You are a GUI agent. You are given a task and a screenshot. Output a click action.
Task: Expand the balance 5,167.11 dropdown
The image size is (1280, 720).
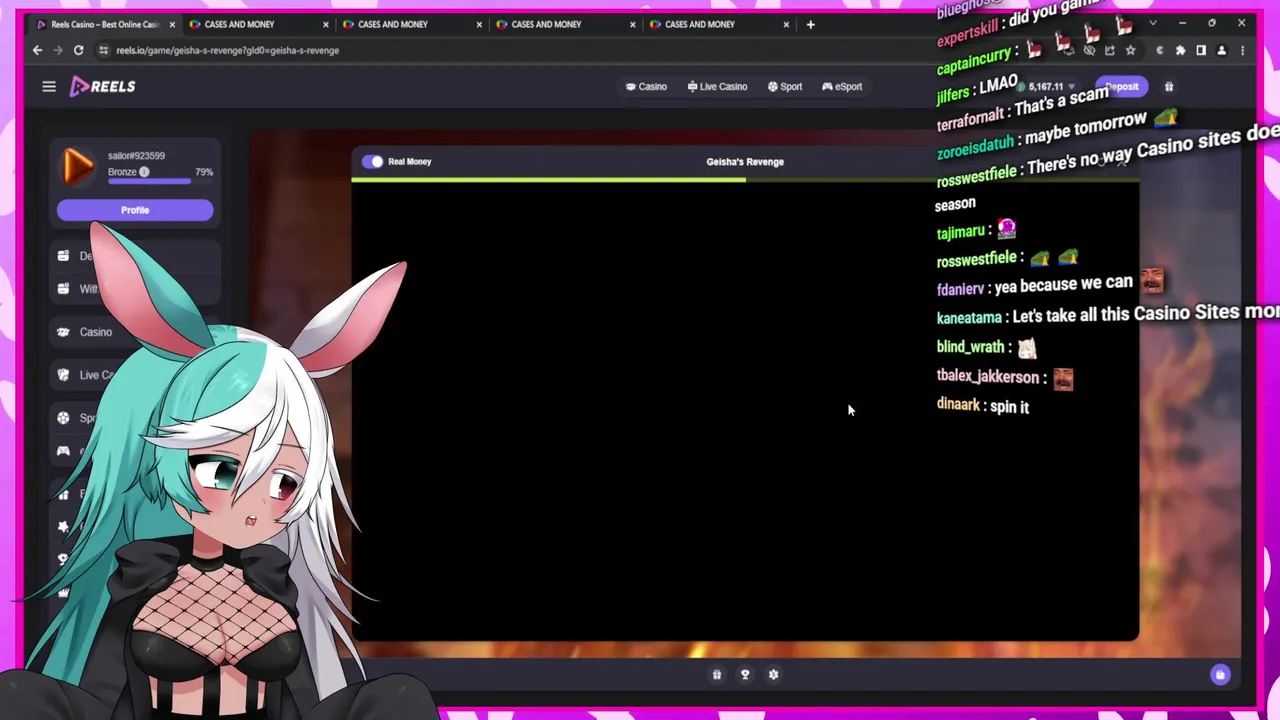click(x=1072, y=87)
